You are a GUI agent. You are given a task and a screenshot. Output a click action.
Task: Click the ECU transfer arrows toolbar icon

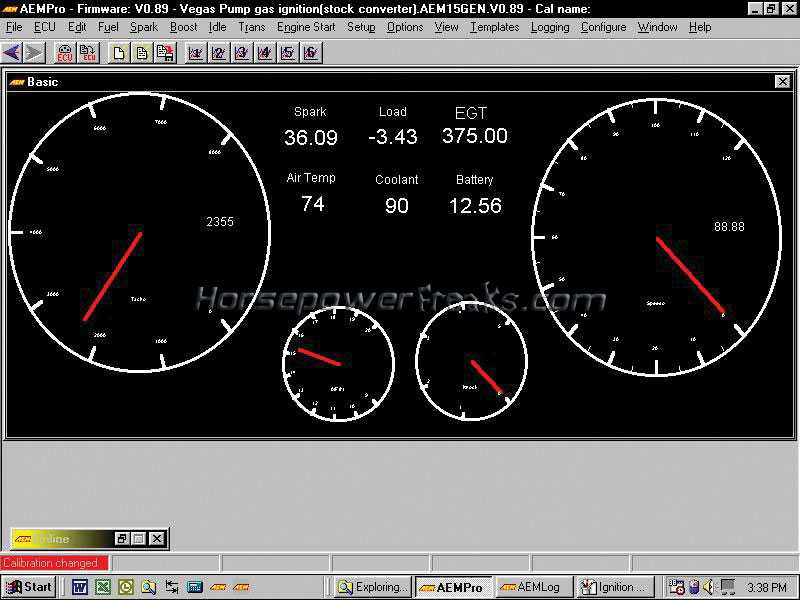tap(88, 53)
